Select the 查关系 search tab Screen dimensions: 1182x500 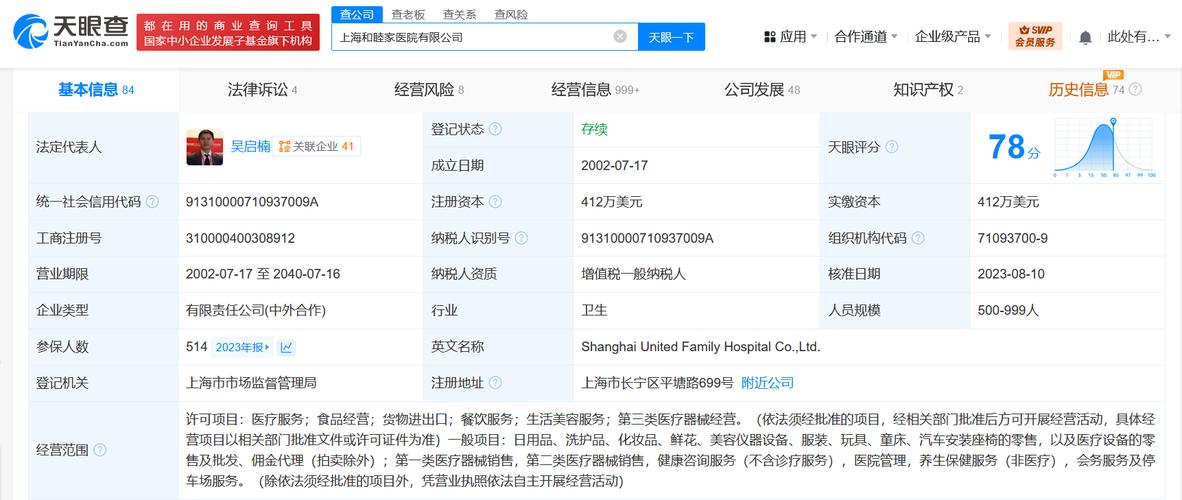coord(459,14)
